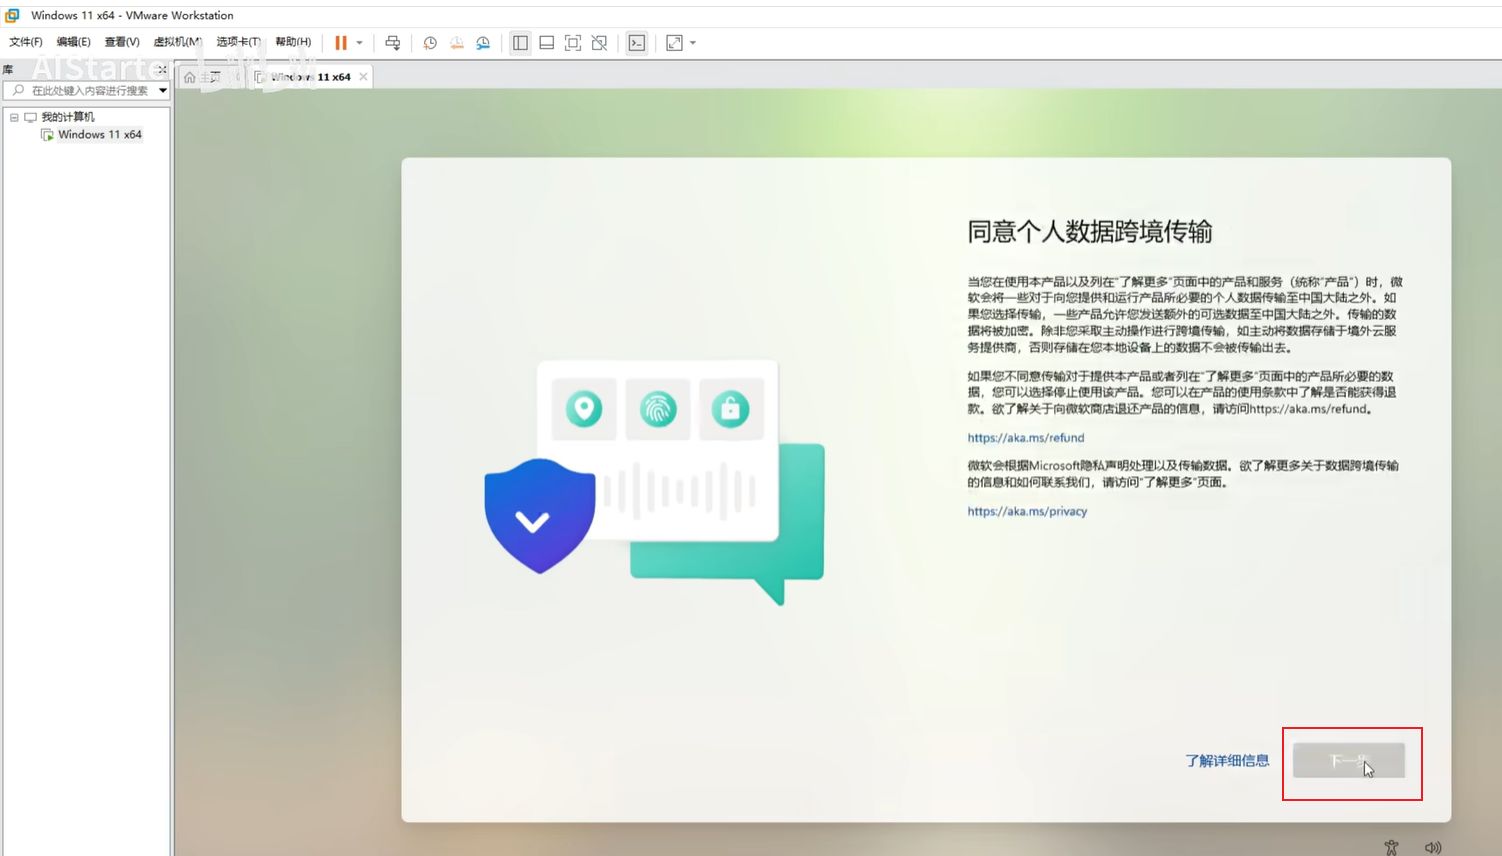Click the send Ctrl+Alt+Del toolbar icon
Screen dimensions: 1502x856
[x=393, y=43]
